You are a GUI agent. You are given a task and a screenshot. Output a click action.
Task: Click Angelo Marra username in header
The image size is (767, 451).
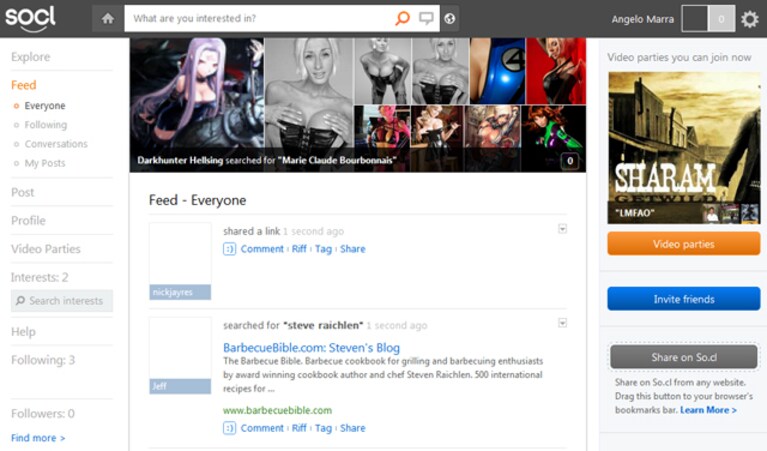pos(642,19)
